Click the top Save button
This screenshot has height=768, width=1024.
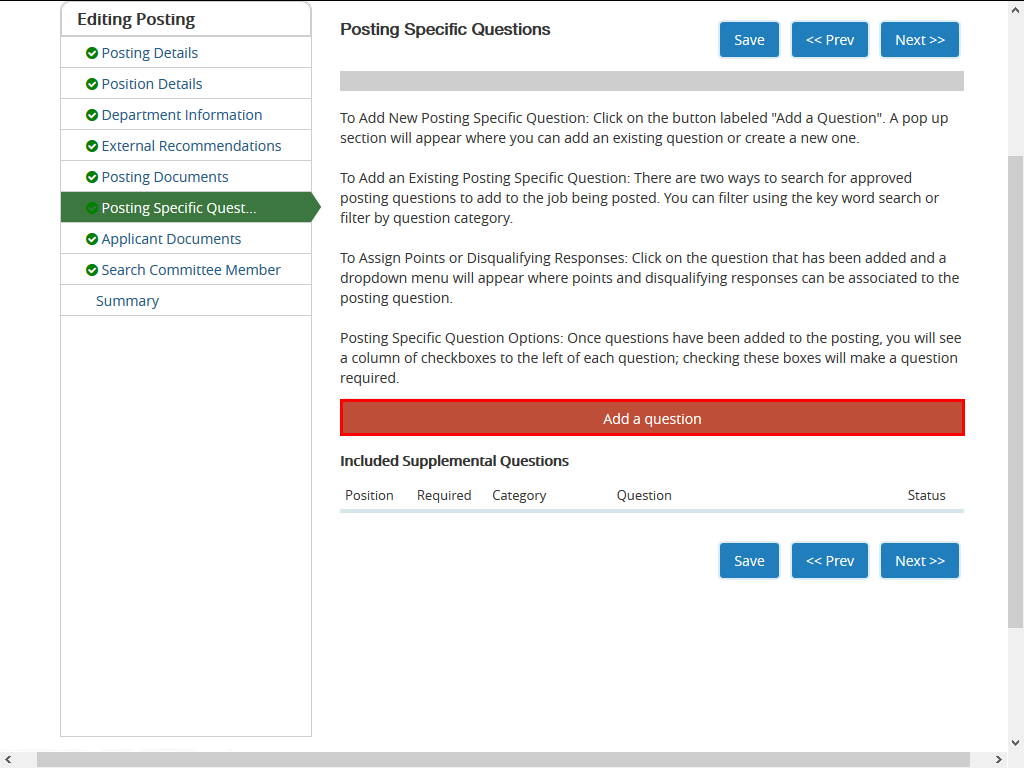(749, 40)
